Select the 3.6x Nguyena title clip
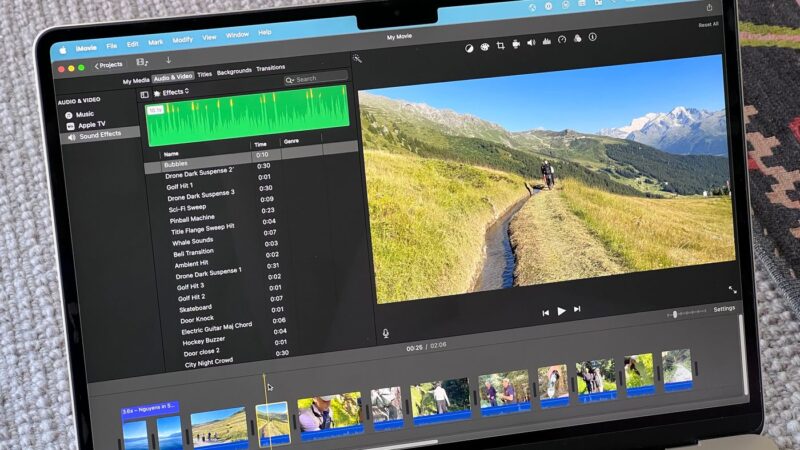 [x=150, y=408]
